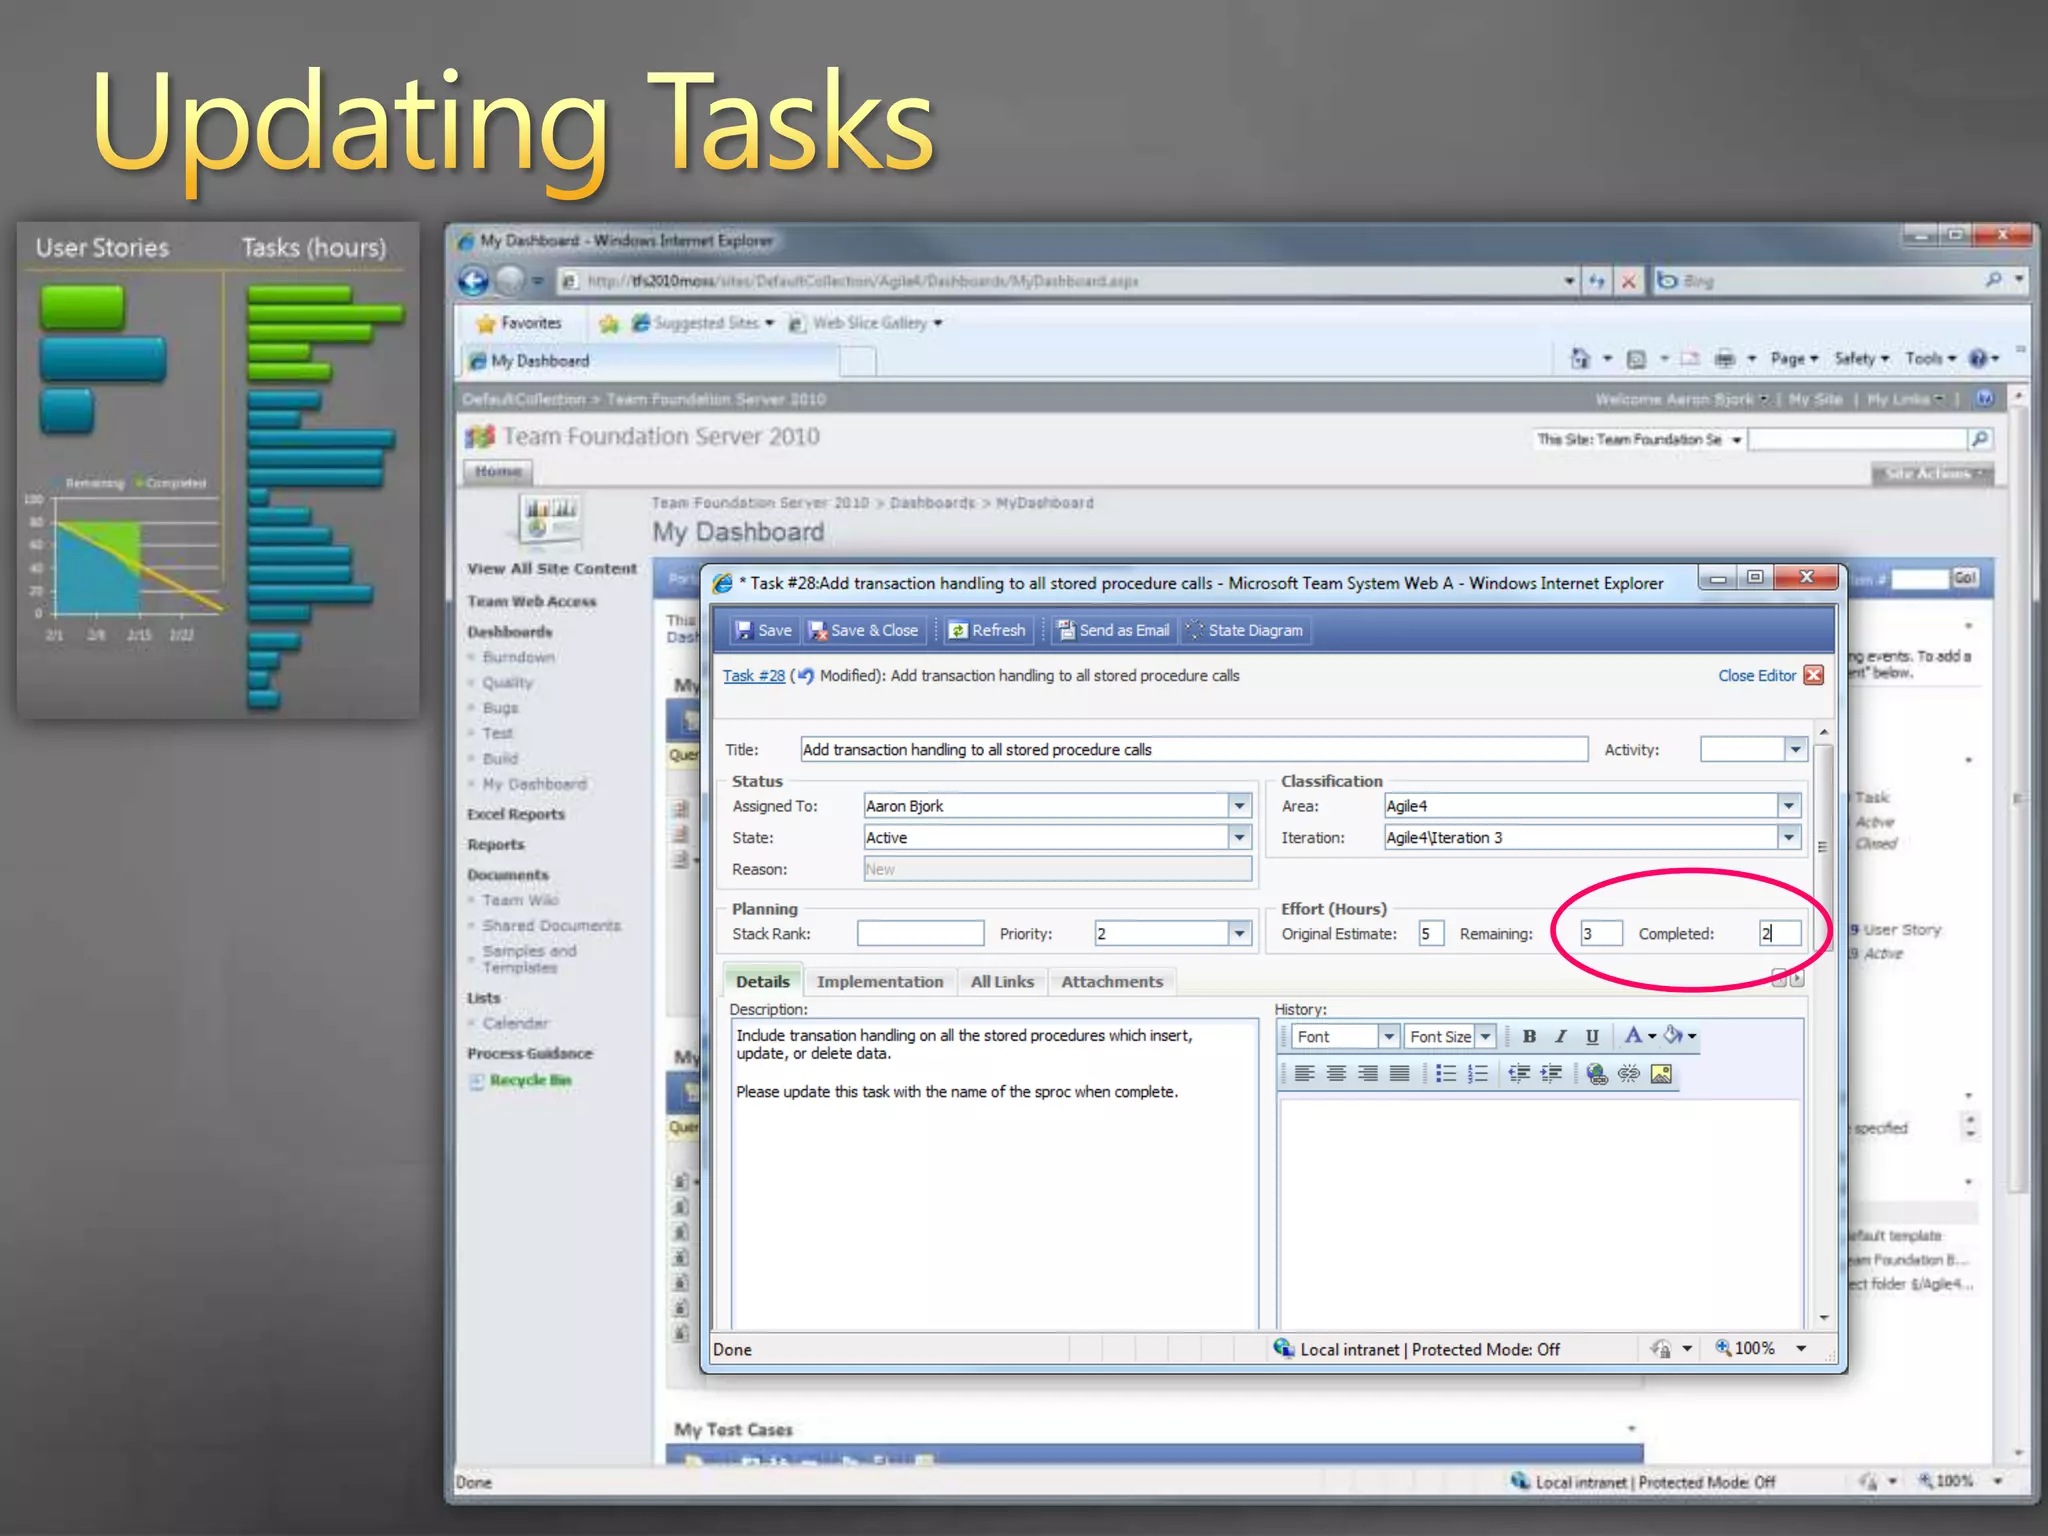Viewport: 2048px width, 1536px height.
Task: Send the task as Email
Action: 1113,630
